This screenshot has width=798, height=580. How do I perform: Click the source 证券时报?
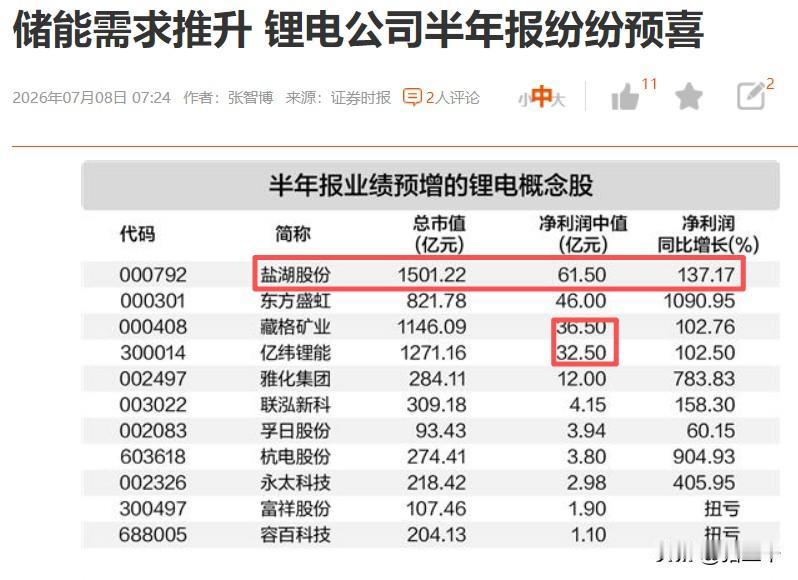point(360,97)
